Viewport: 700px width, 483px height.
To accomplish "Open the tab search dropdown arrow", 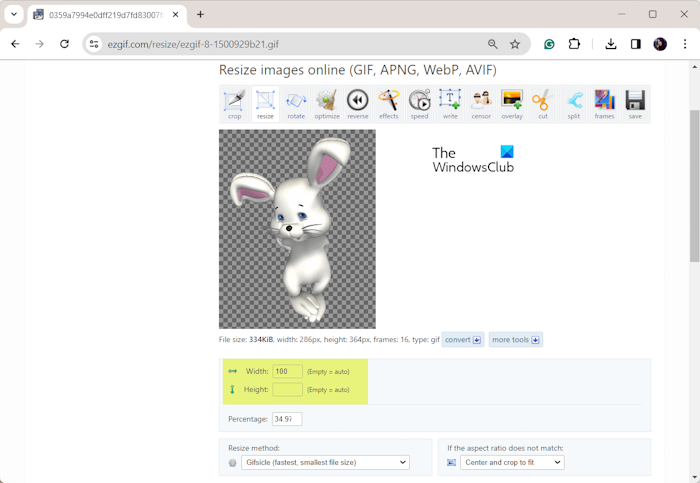I will click(x=14, y=15).
